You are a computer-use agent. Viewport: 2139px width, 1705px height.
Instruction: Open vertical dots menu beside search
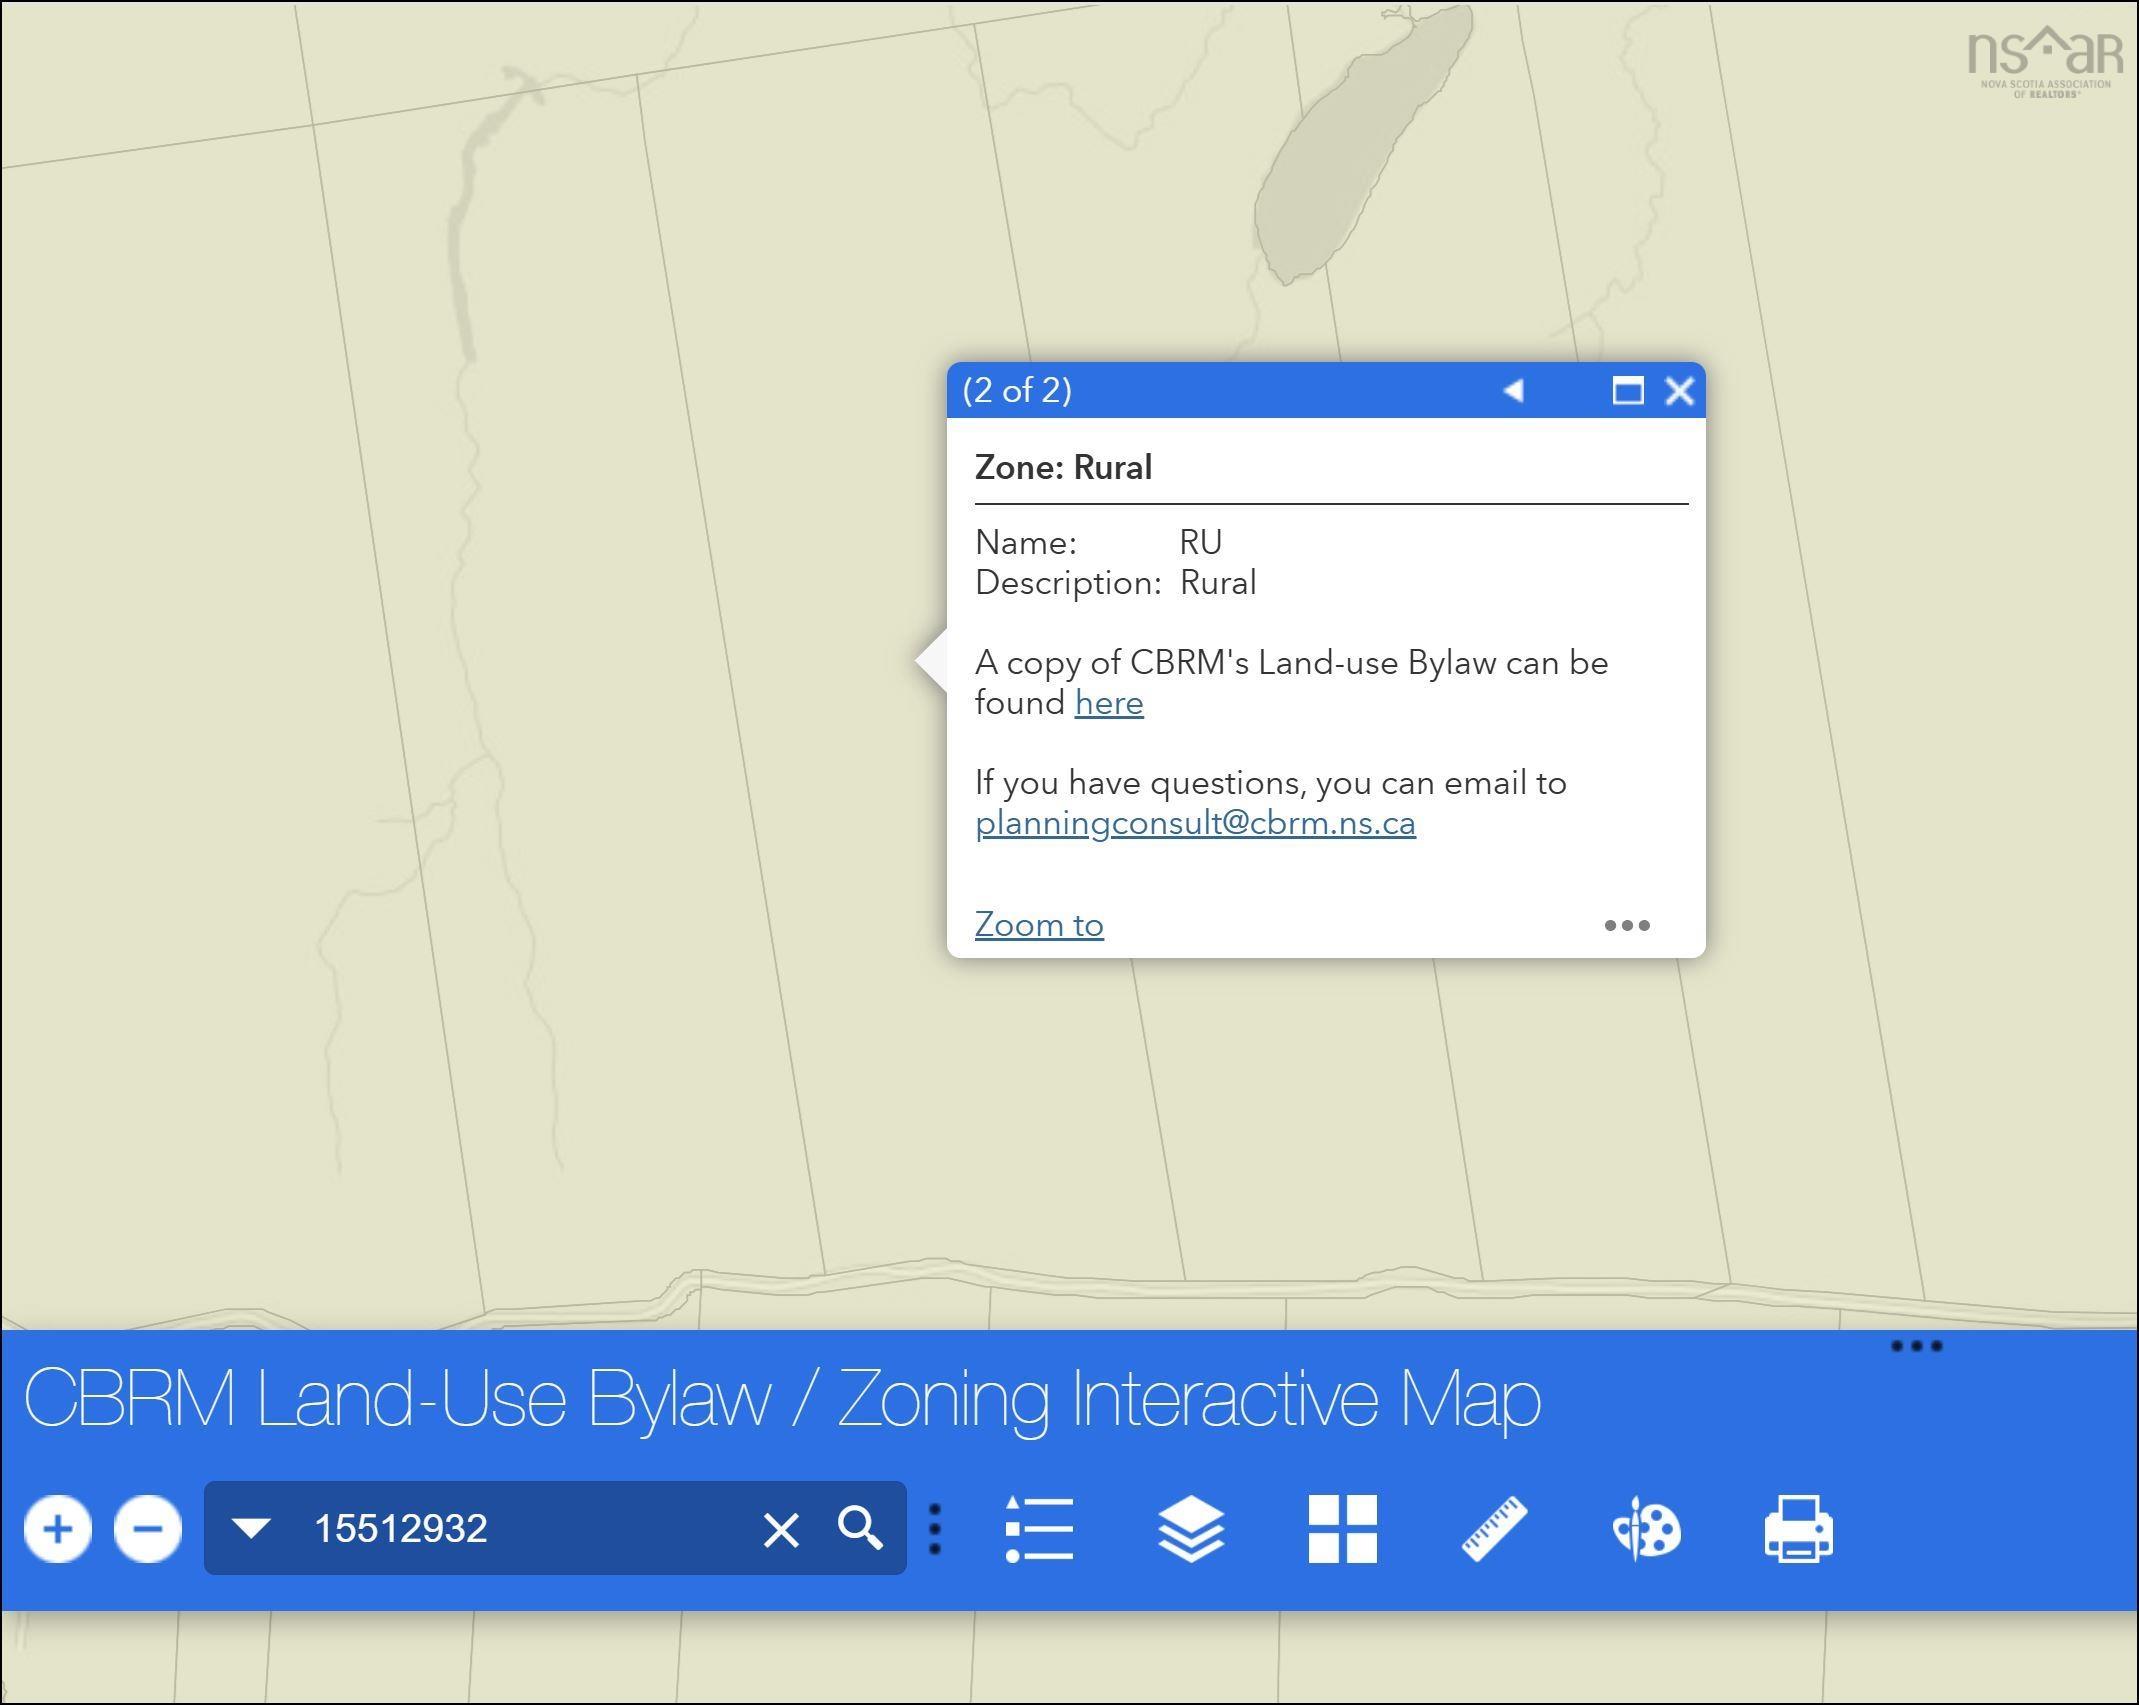tap(935, 1528)
